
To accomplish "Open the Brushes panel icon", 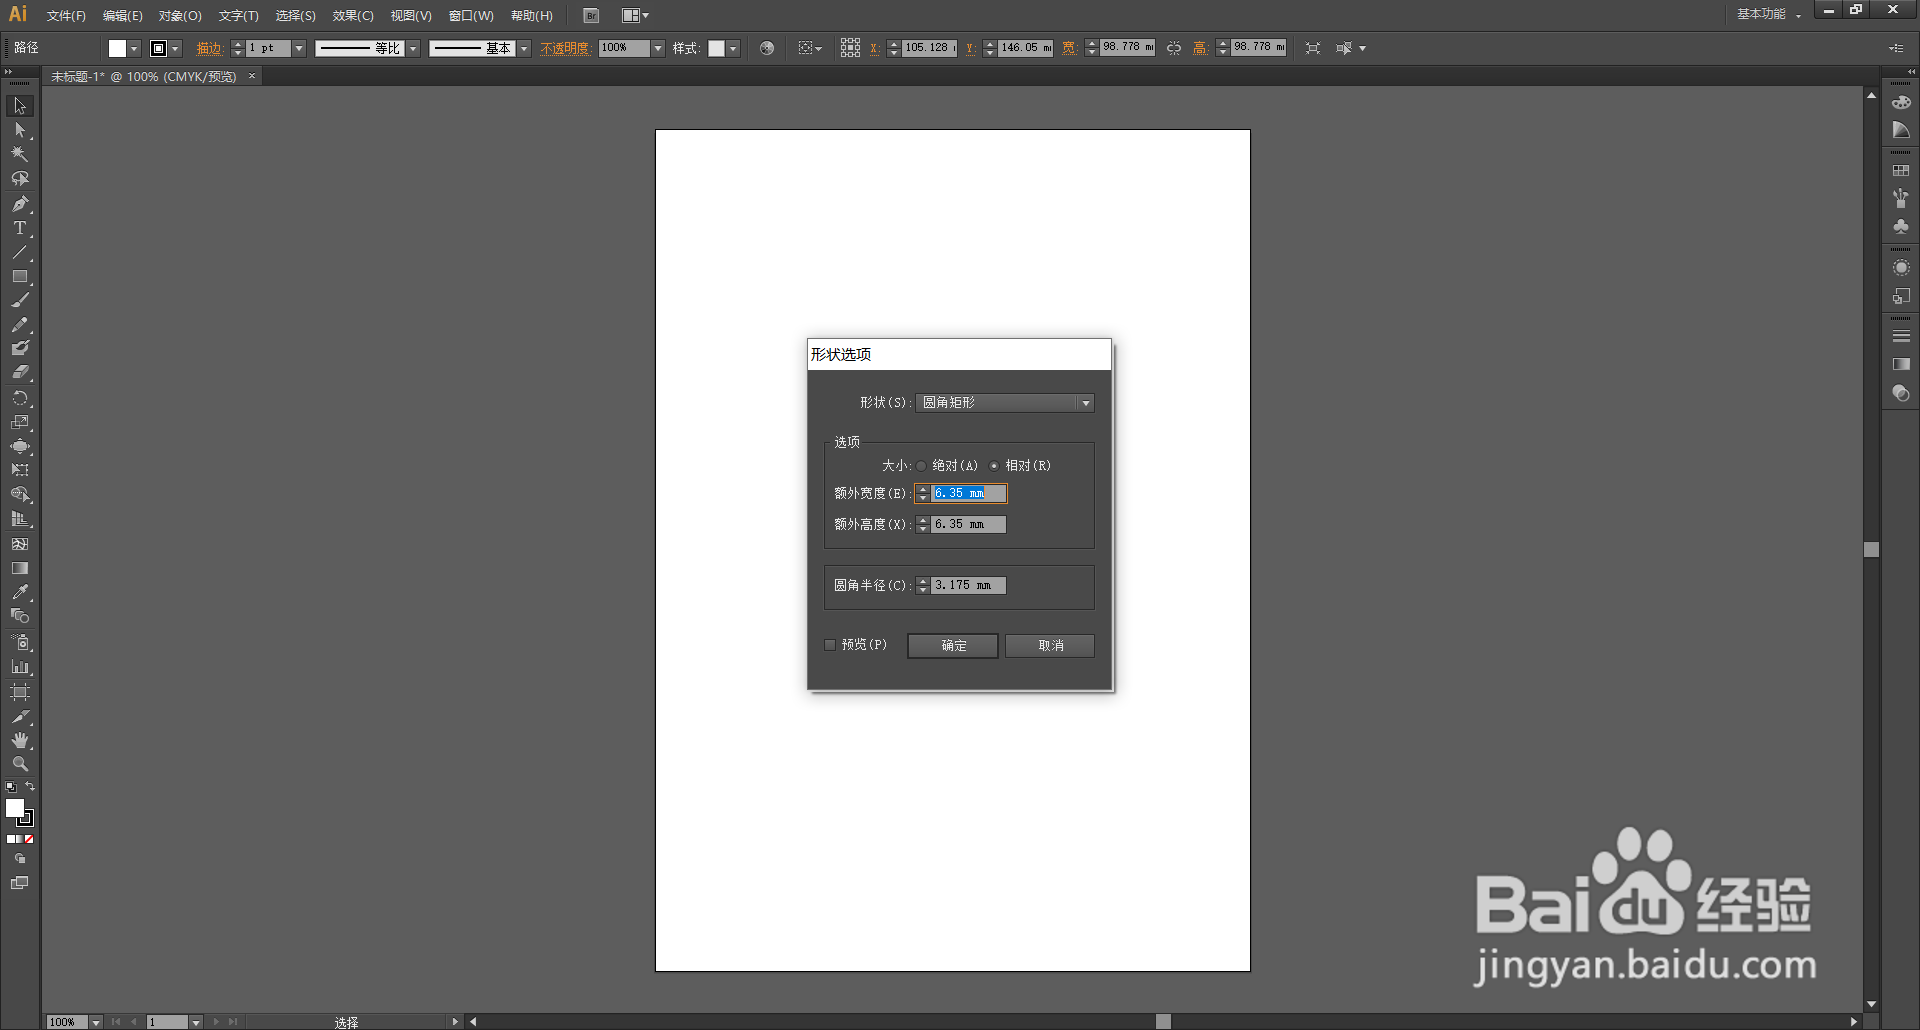I will [x=1901, y=199].
